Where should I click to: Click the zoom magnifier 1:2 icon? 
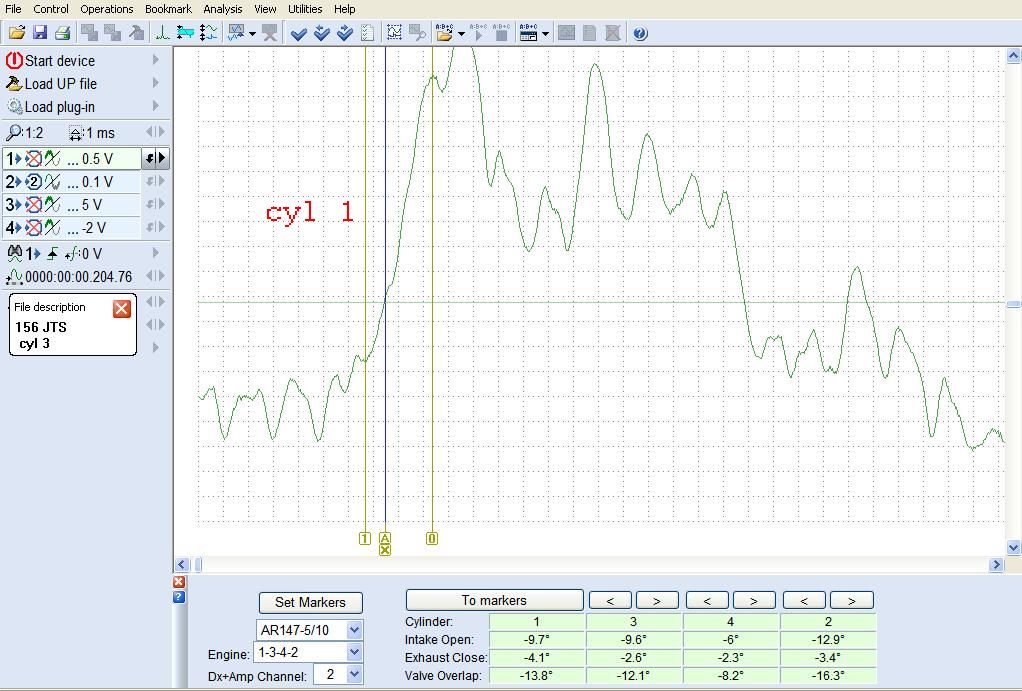[13, 133]
